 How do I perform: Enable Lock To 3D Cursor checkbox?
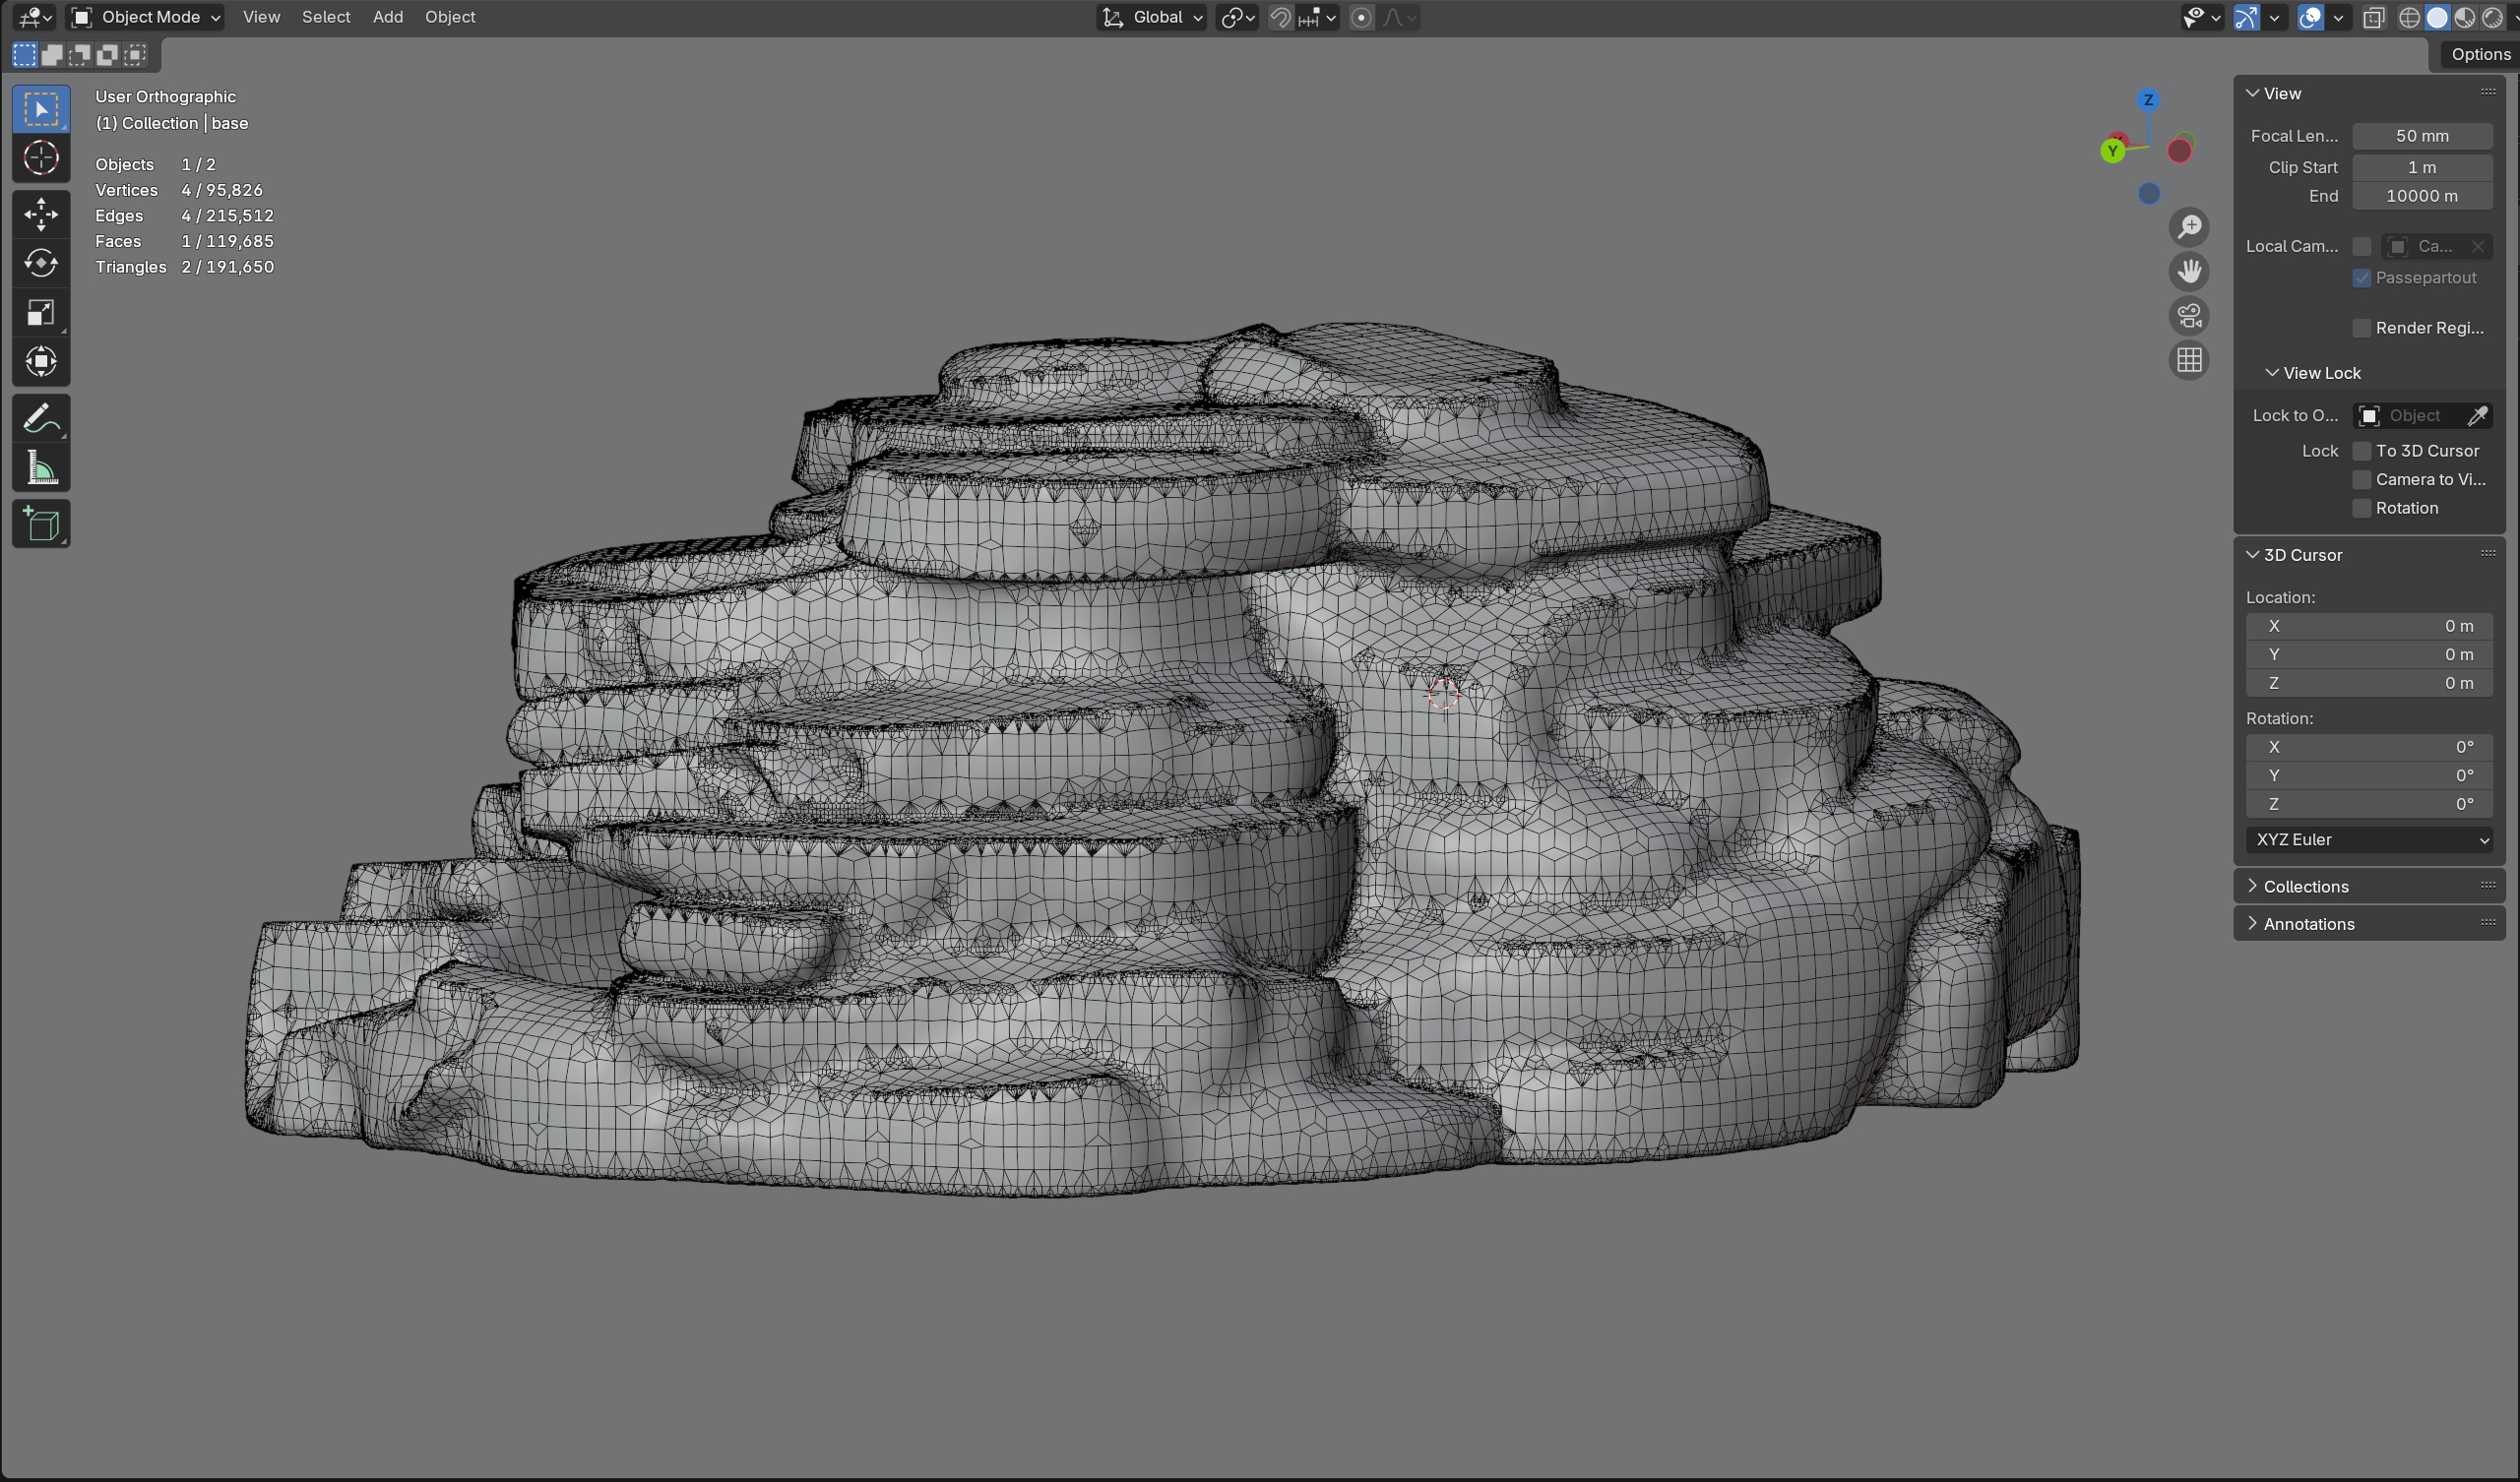click(x=2362, y=451)
